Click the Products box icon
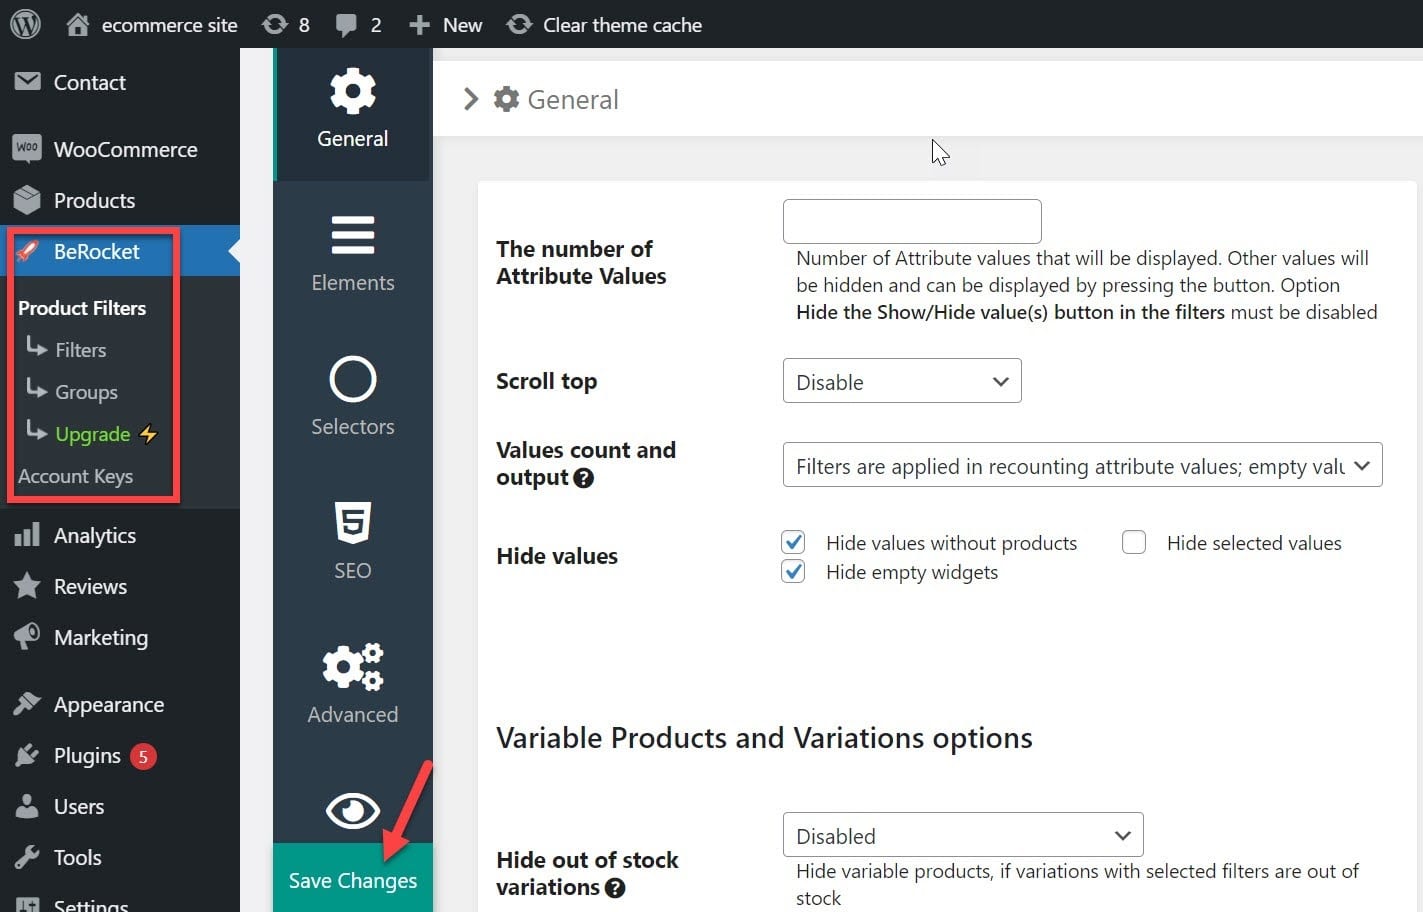The width and height of the screenshot is (1423, 912). coord(28,200)
